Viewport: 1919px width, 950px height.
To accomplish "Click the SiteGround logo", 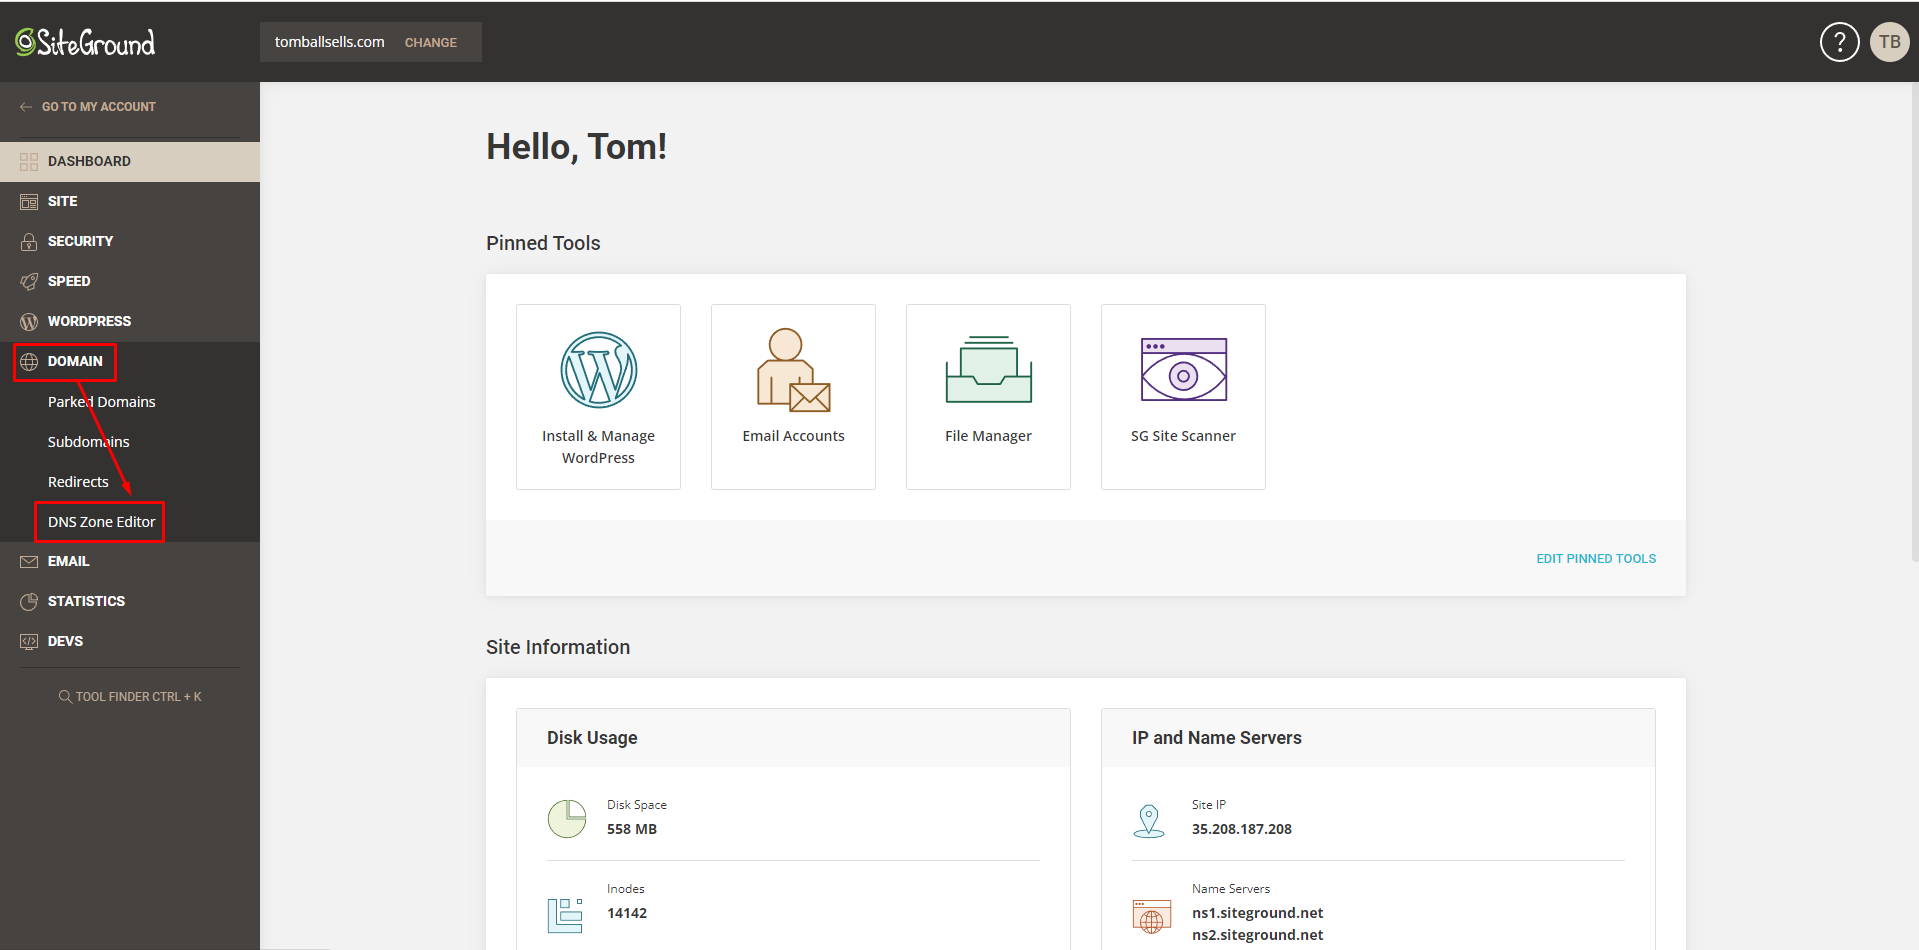I will [85, 42].
